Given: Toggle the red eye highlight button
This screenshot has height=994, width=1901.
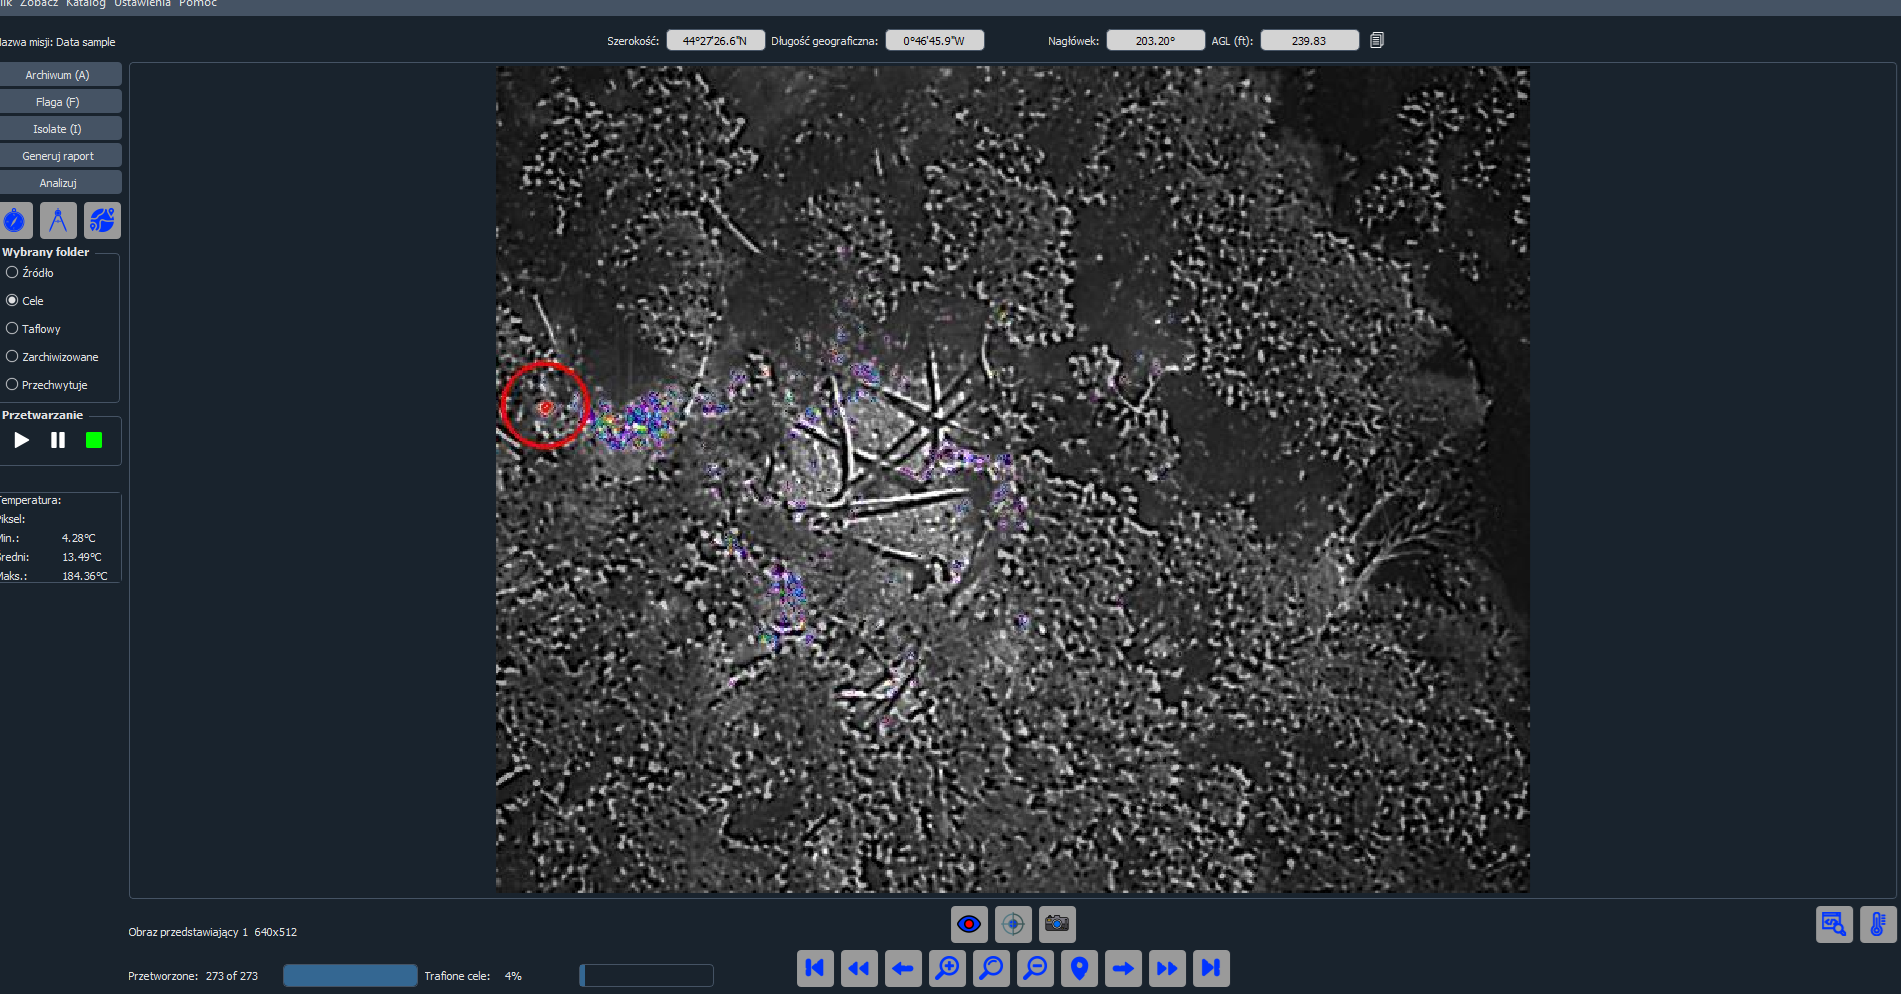Looking at the screenshot, I should pyautogui.click(x=969, y=924).
